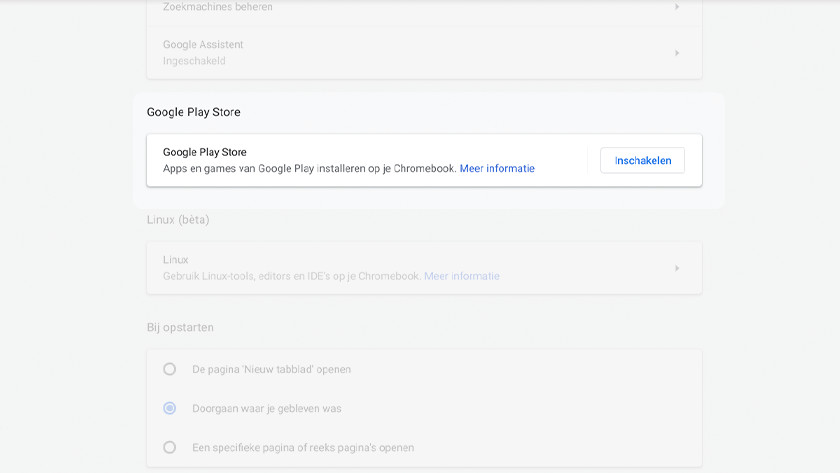The width and height of the screenshot is (840, 473).
Task: Click 'Een specifieke pagina of reeks pagina's openen' text
Action: point(303,447)
